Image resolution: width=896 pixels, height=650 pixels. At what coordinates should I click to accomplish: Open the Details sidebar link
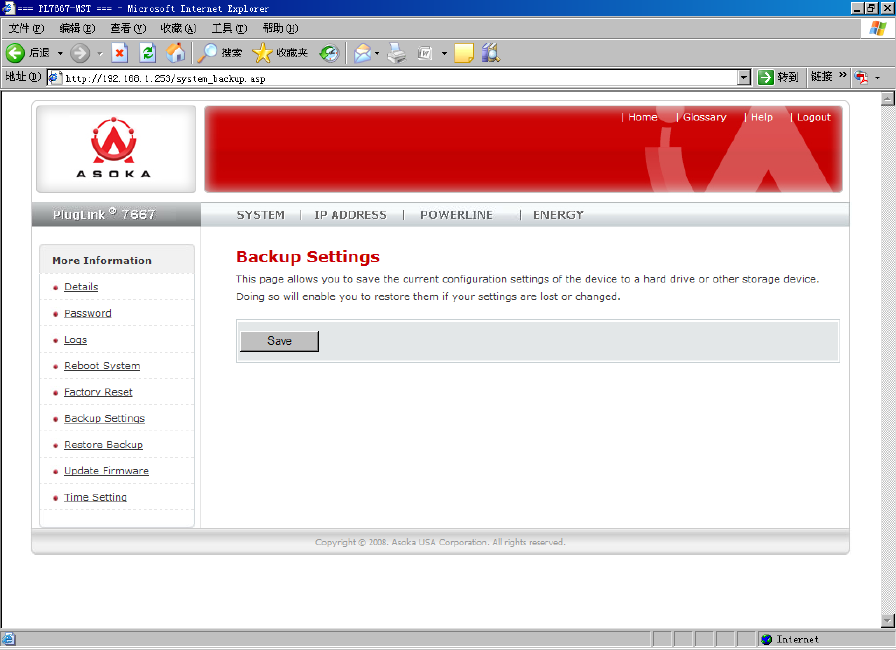click(81, 287)
